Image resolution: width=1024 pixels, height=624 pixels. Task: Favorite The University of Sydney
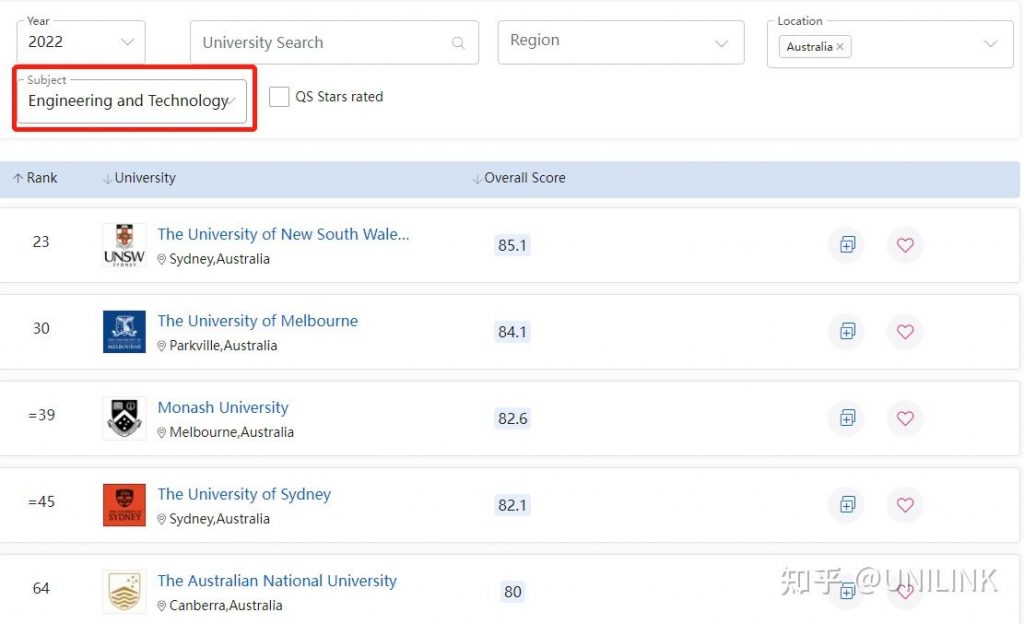tap(905, 505)
